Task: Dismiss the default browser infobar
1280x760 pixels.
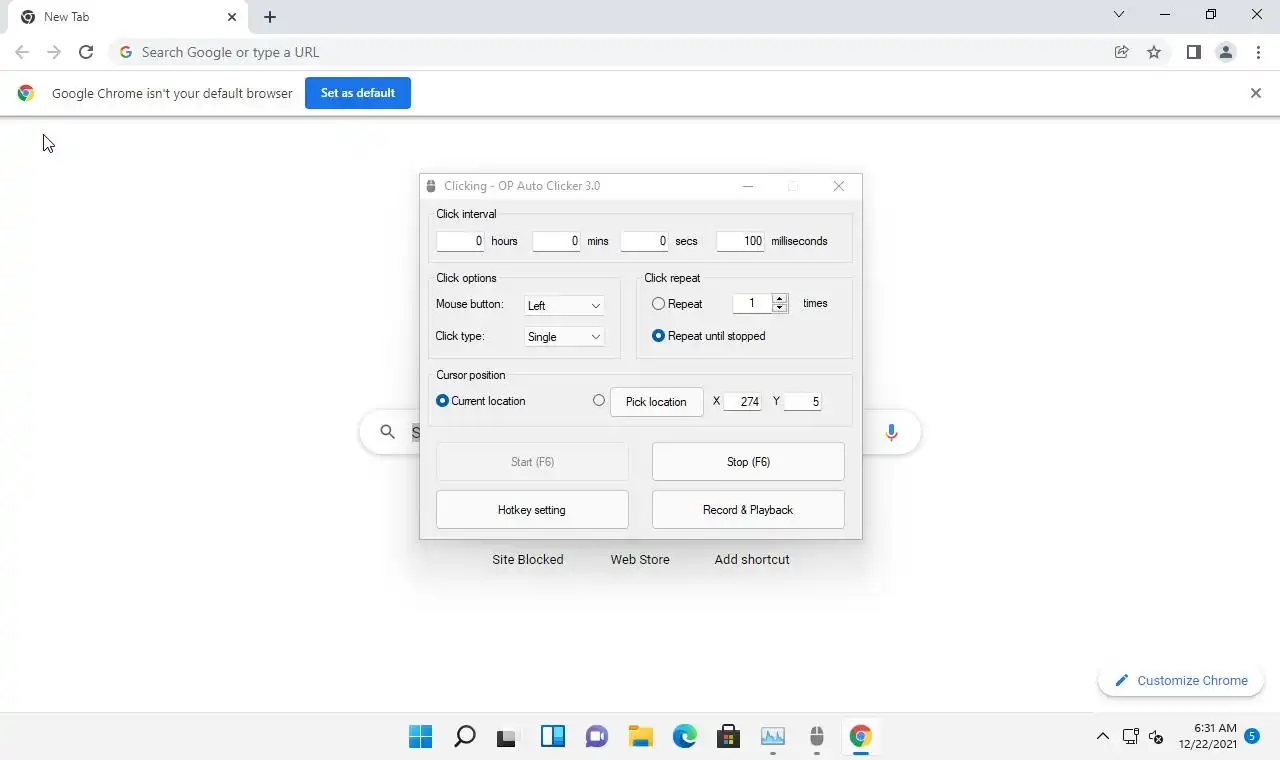Action: [x=1256, y=93]
